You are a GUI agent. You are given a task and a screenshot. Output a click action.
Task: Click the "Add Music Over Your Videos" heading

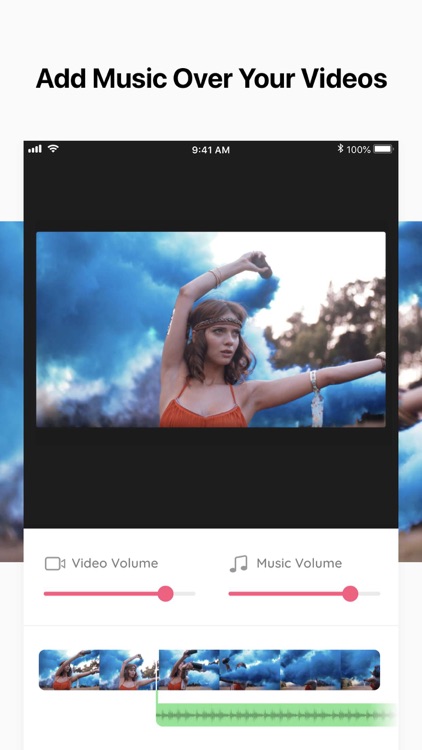211,78
